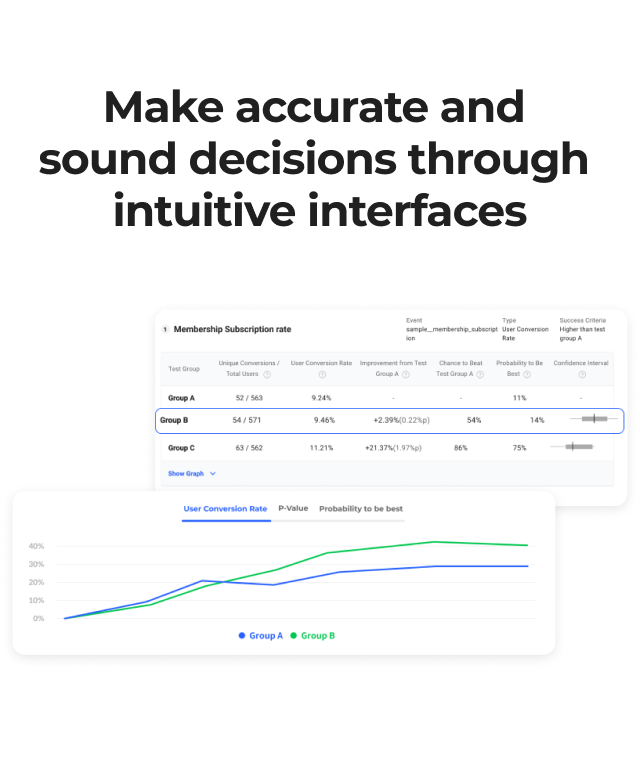Expand the Show Graph chevron
Viewport: 640px width, 766px height.
point(213,474)
